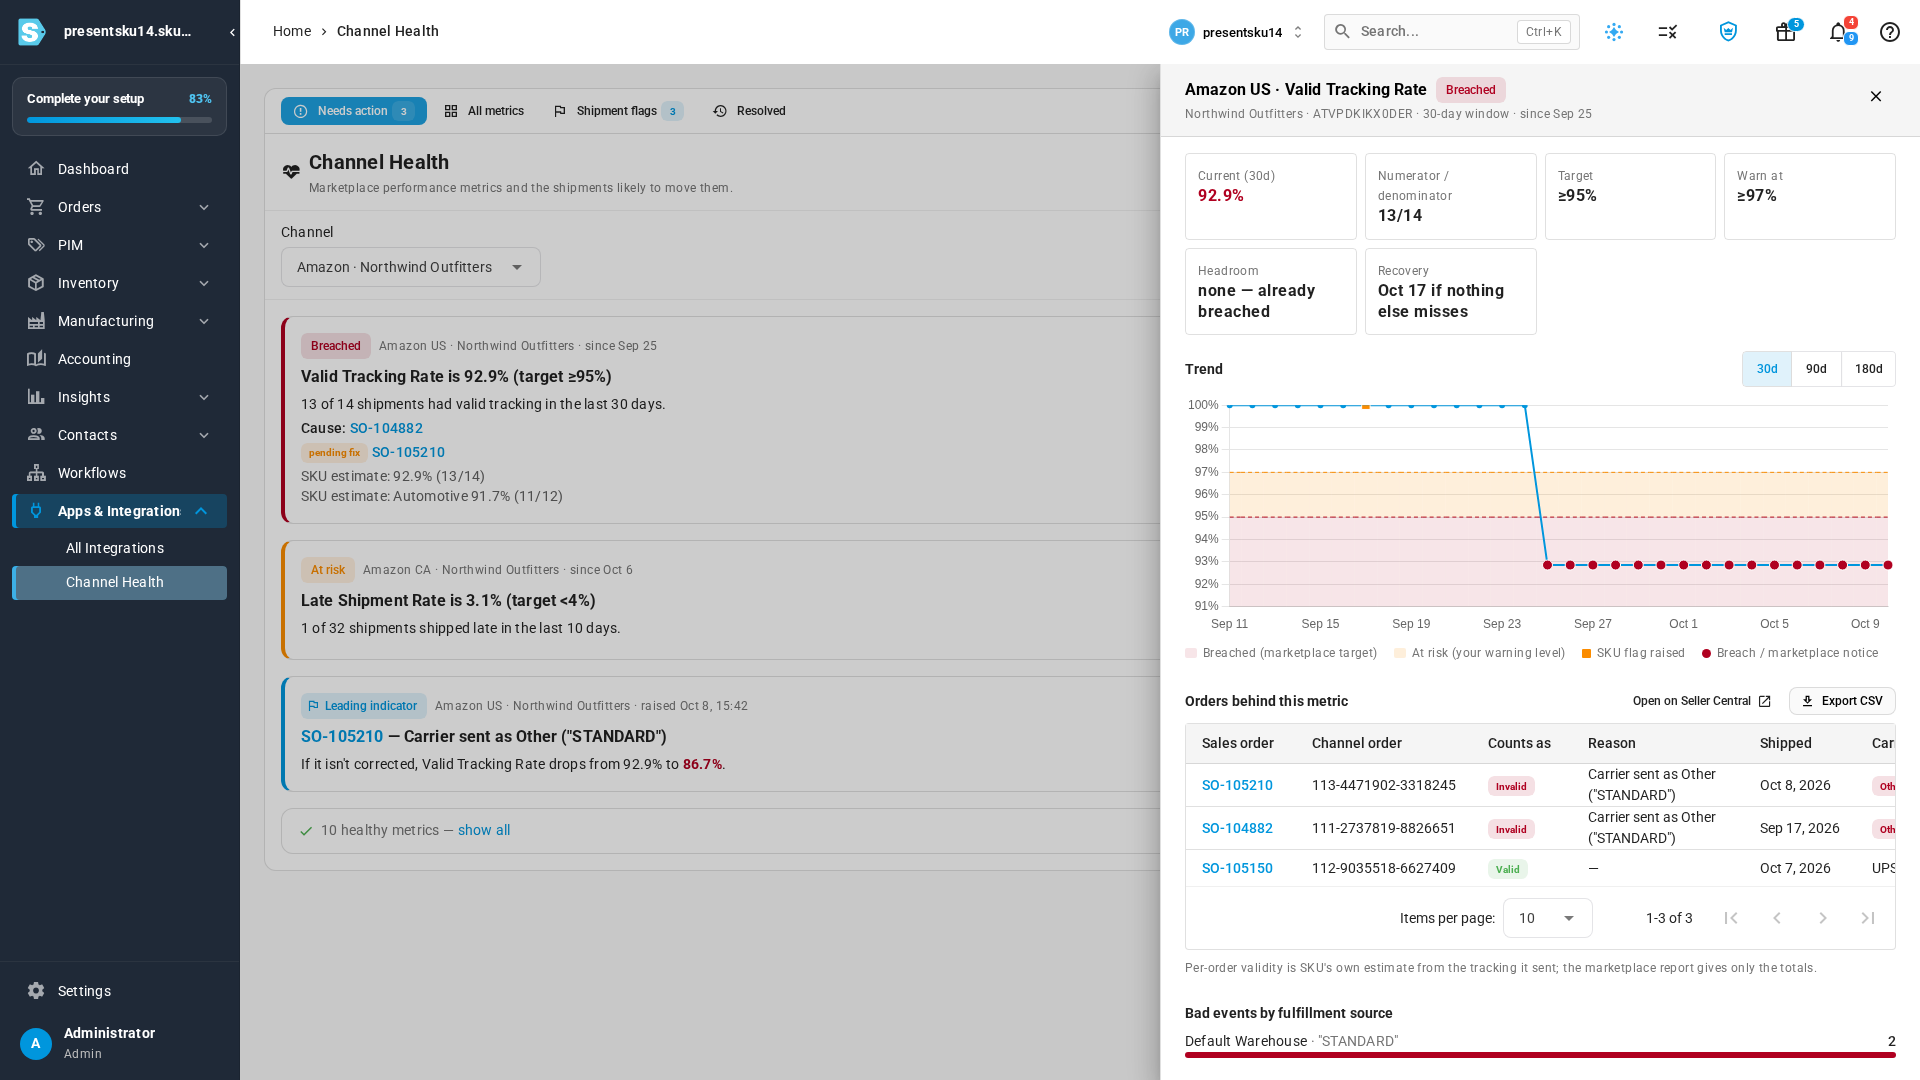Open the help question mark icon
The height and width of the screenshot is (1080, 1920).
1889,32
